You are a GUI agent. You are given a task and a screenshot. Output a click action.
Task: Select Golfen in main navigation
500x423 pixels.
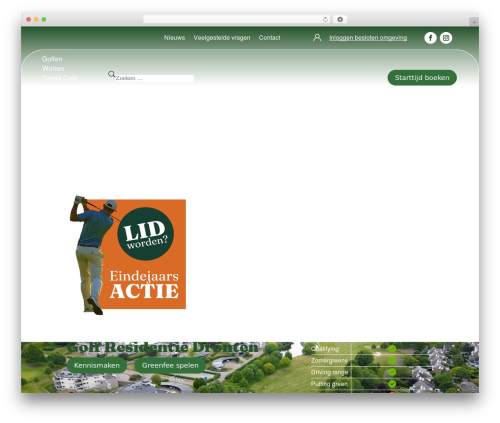[x=52, y=59]
